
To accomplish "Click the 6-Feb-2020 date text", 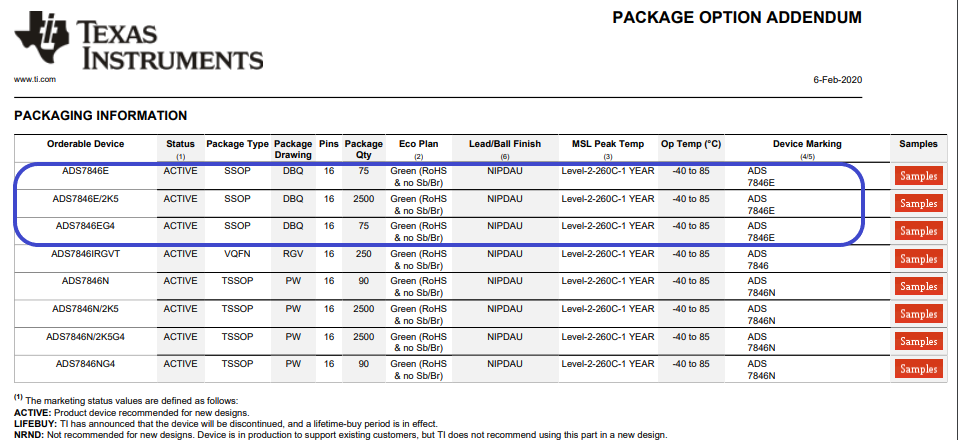I will tap(838, 79).
